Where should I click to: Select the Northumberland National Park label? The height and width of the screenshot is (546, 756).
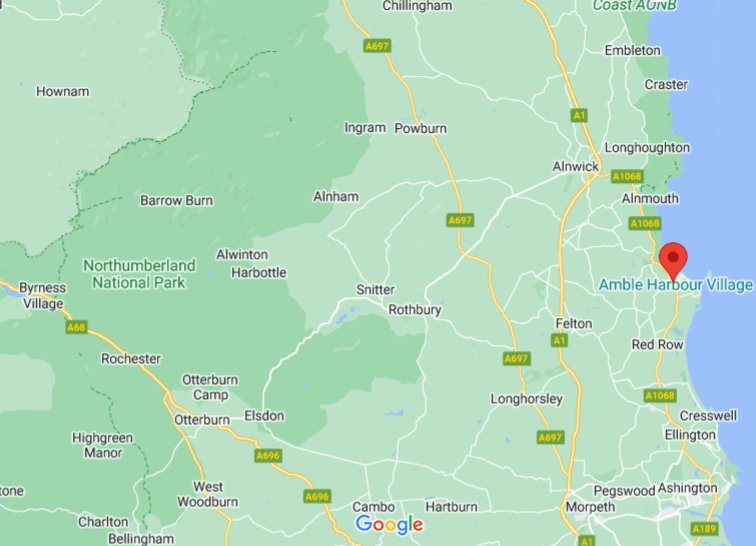pyautogui.click(x=139, y=274)
